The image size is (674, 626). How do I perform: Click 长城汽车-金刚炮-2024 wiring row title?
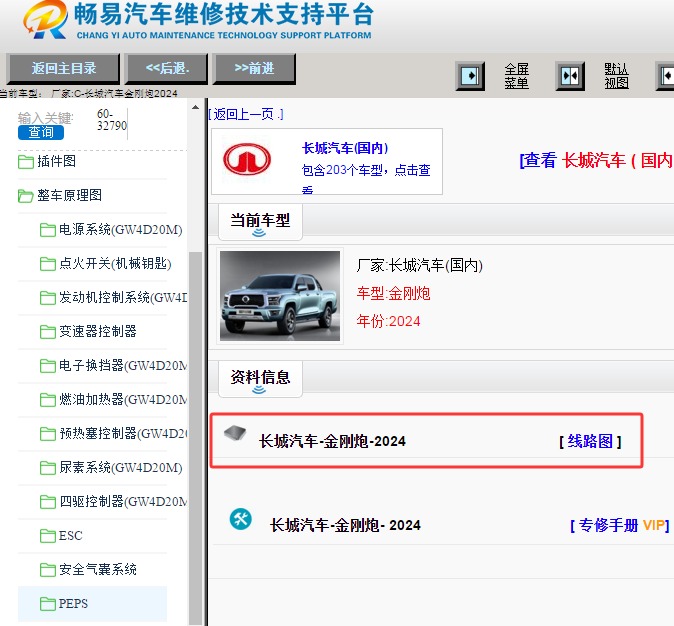pyautogui.click(x=332, y=441)
